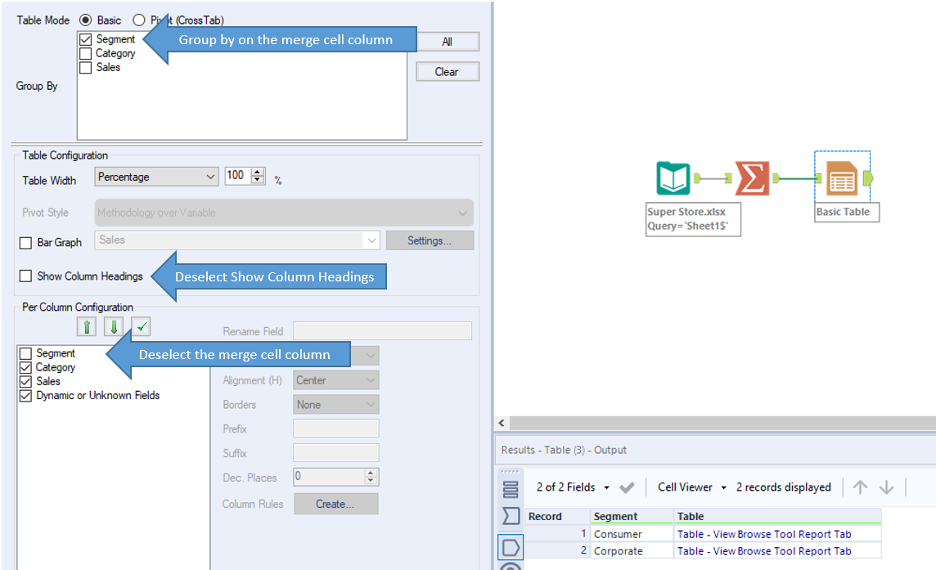Select the Input Data tool on canvas
The height and width of the screenshot is (570, 936).
coord(673,178)
